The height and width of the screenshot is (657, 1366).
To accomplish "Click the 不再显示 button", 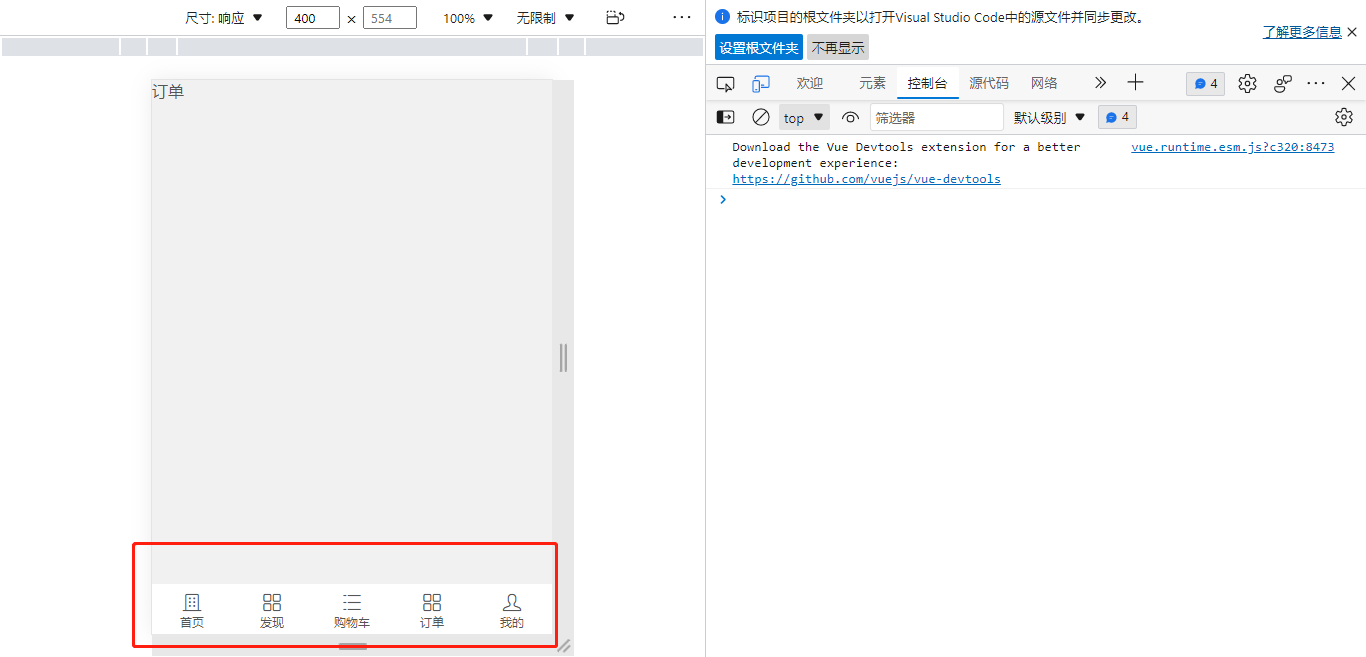I will (838, 47).
